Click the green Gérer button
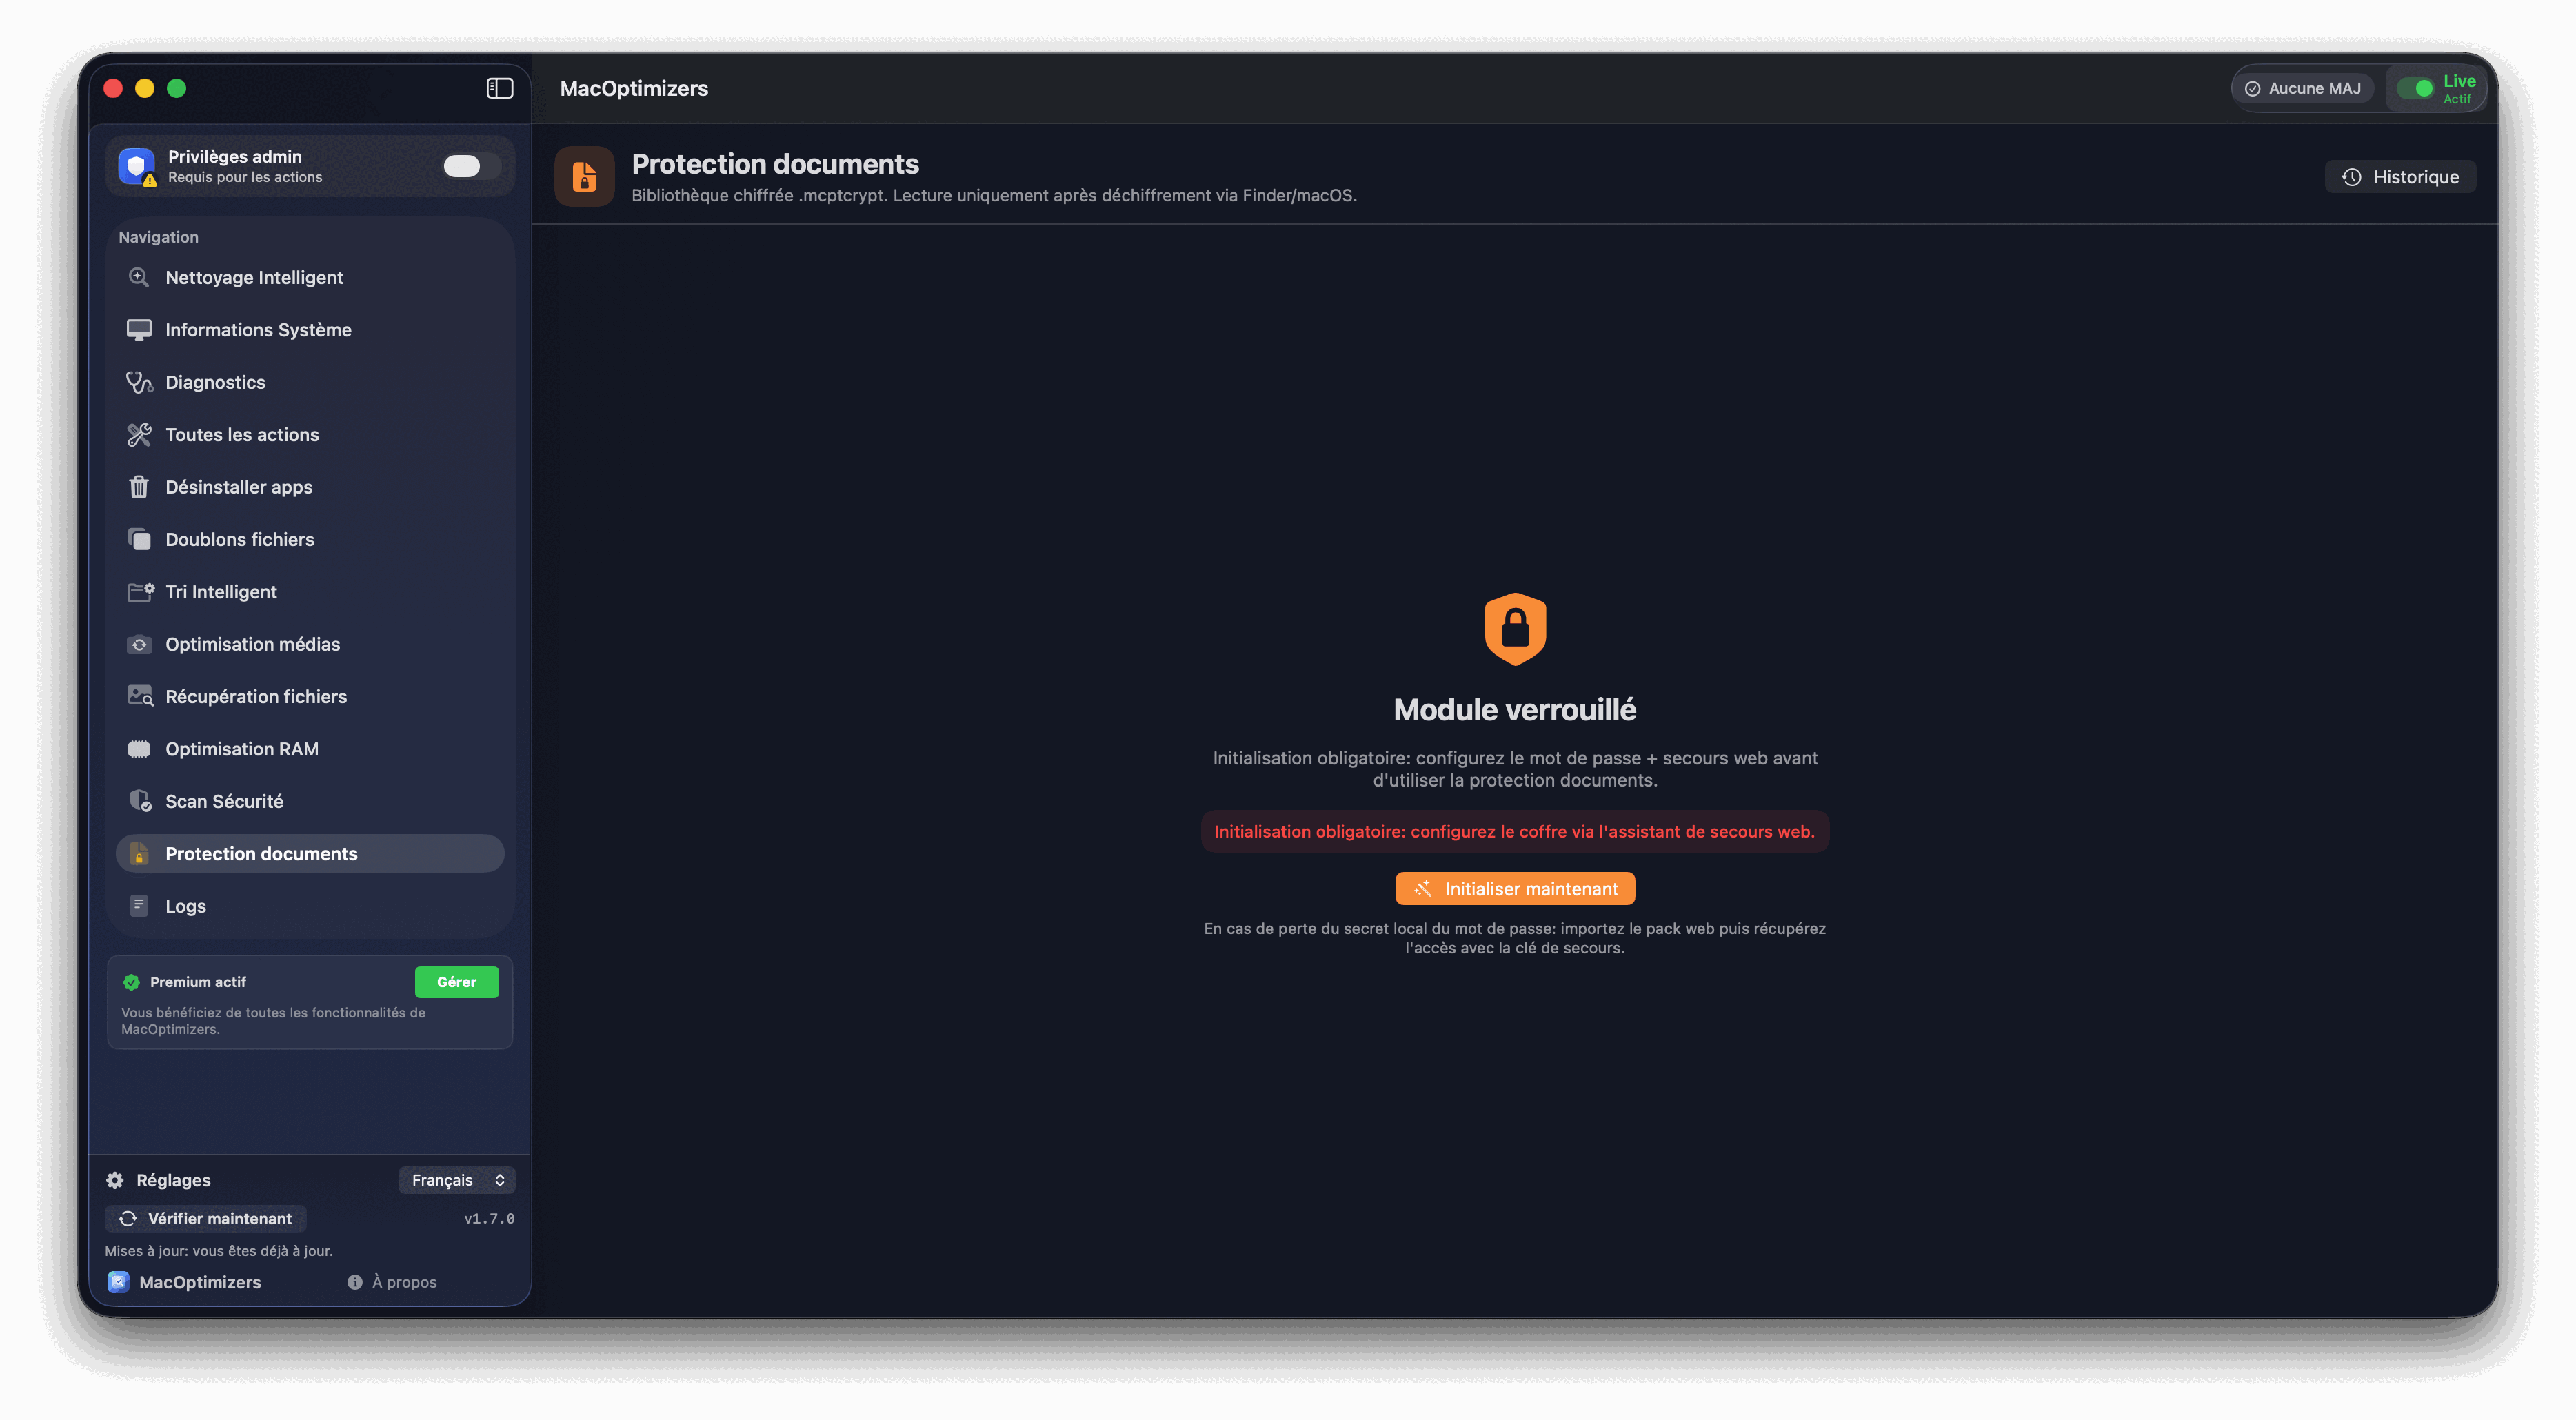2576x1420 pixels. [x=457, y=982]
